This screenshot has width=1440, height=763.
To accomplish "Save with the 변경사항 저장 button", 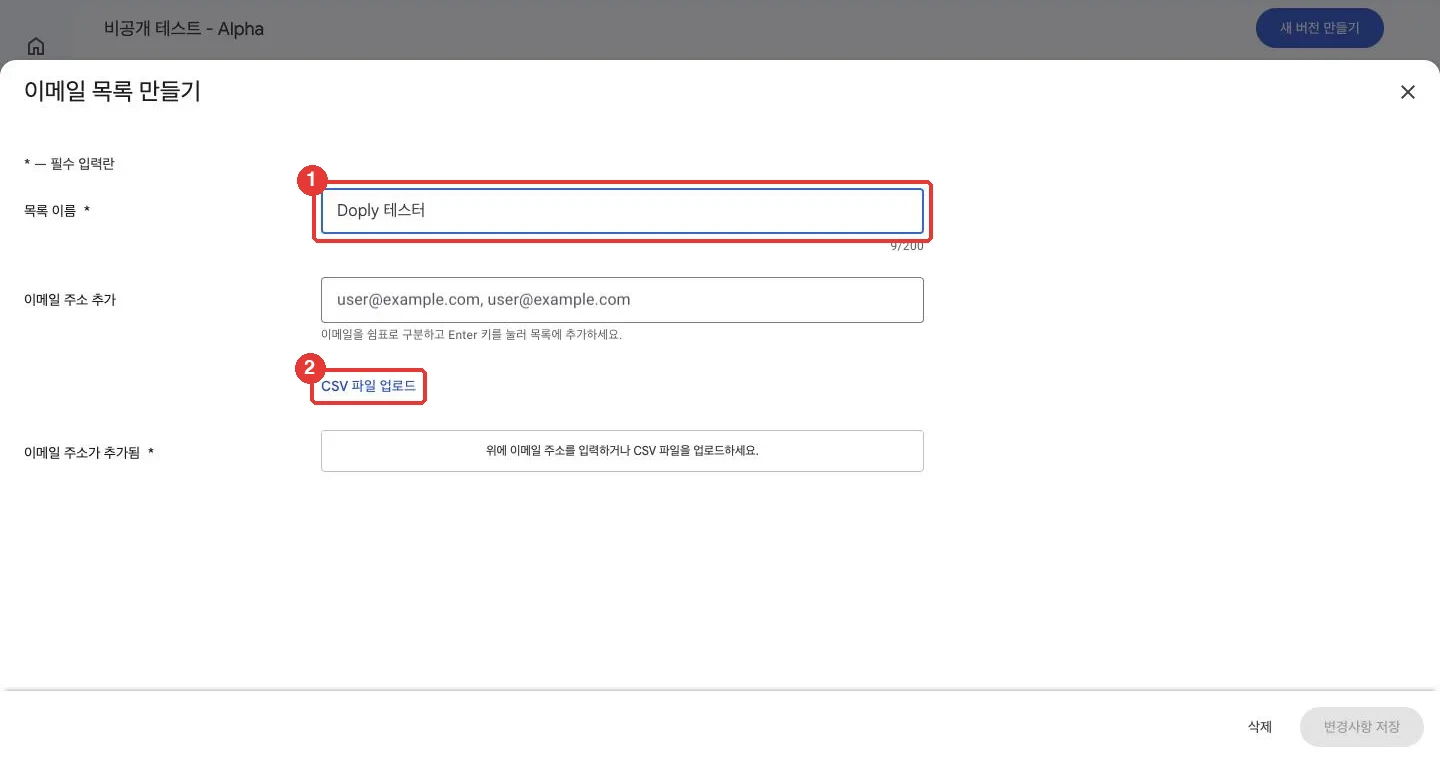I will point(1361,727).
